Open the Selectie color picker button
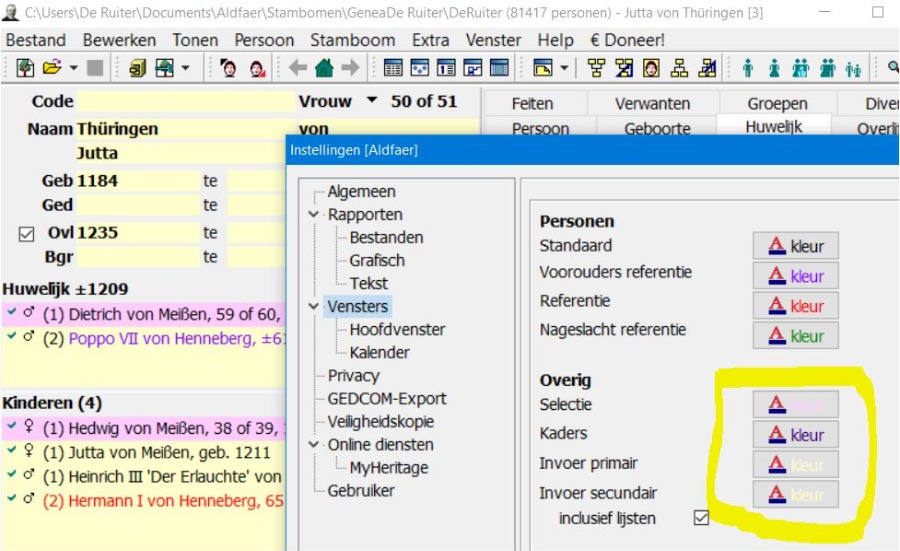This screenshot has height=551, width=900. (795, 405)
